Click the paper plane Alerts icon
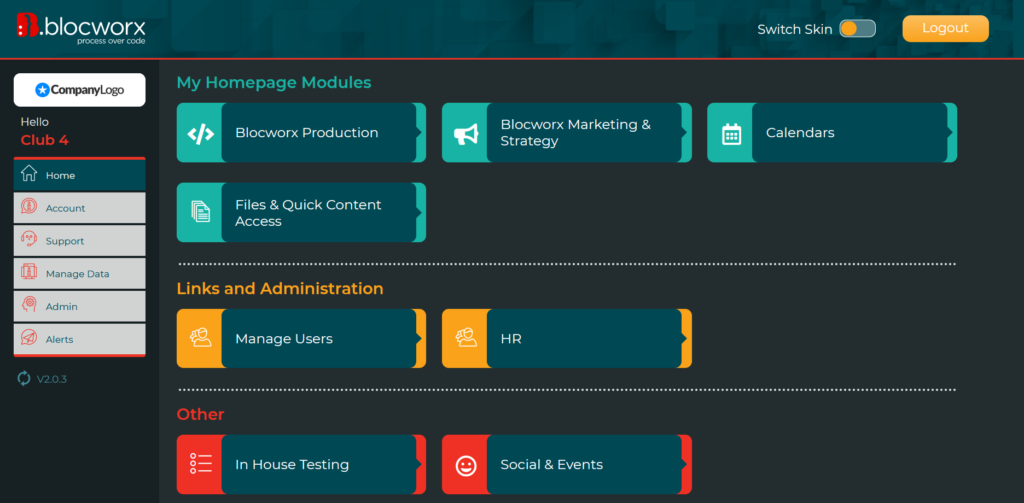This screenshot has width=1024, height=503. point(29,338)
